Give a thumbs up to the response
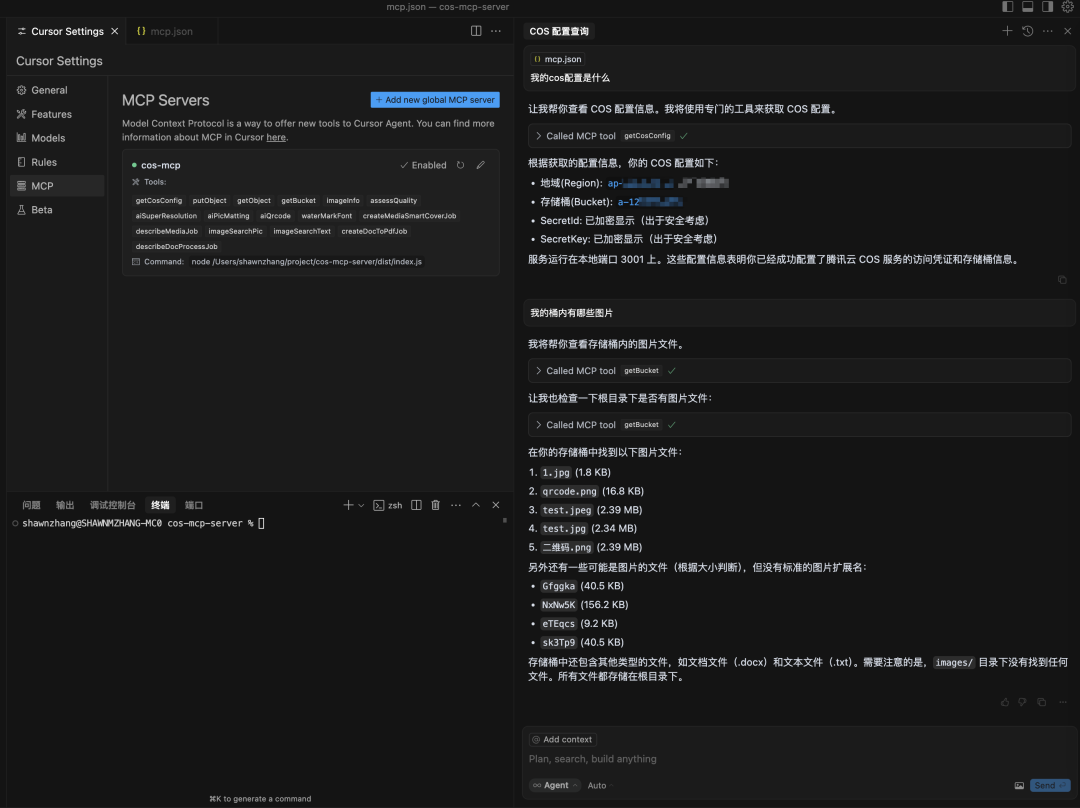The image size is (1080, 808). pos(1005,702)
